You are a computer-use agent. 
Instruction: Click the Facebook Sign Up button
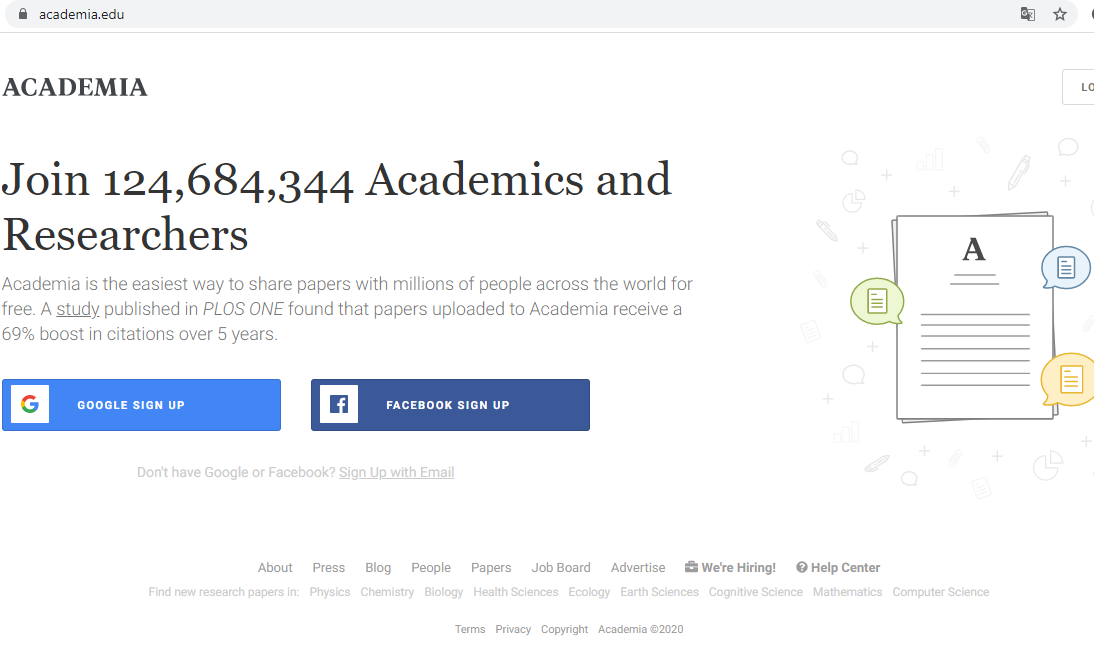pyautogui.click(x=450, y=405)
